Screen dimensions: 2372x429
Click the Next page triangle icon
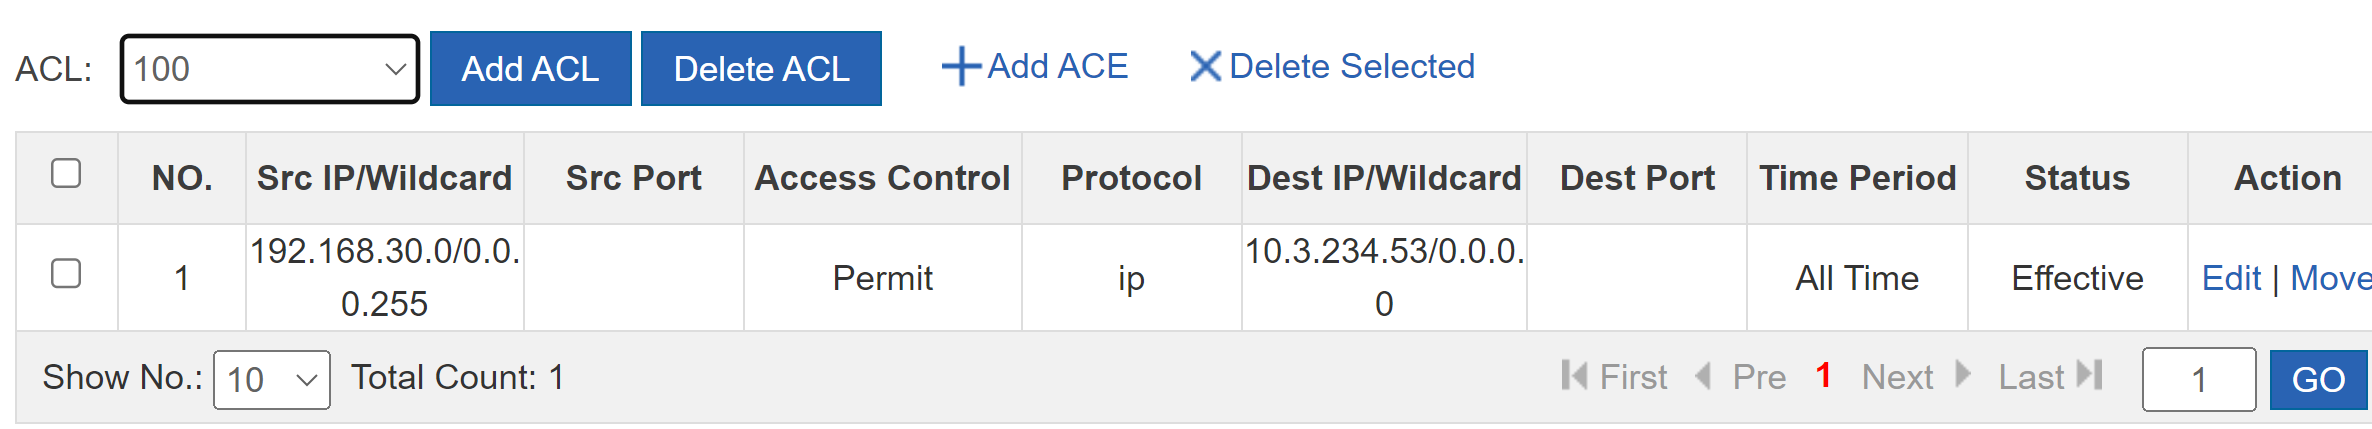pos(1963,375)
